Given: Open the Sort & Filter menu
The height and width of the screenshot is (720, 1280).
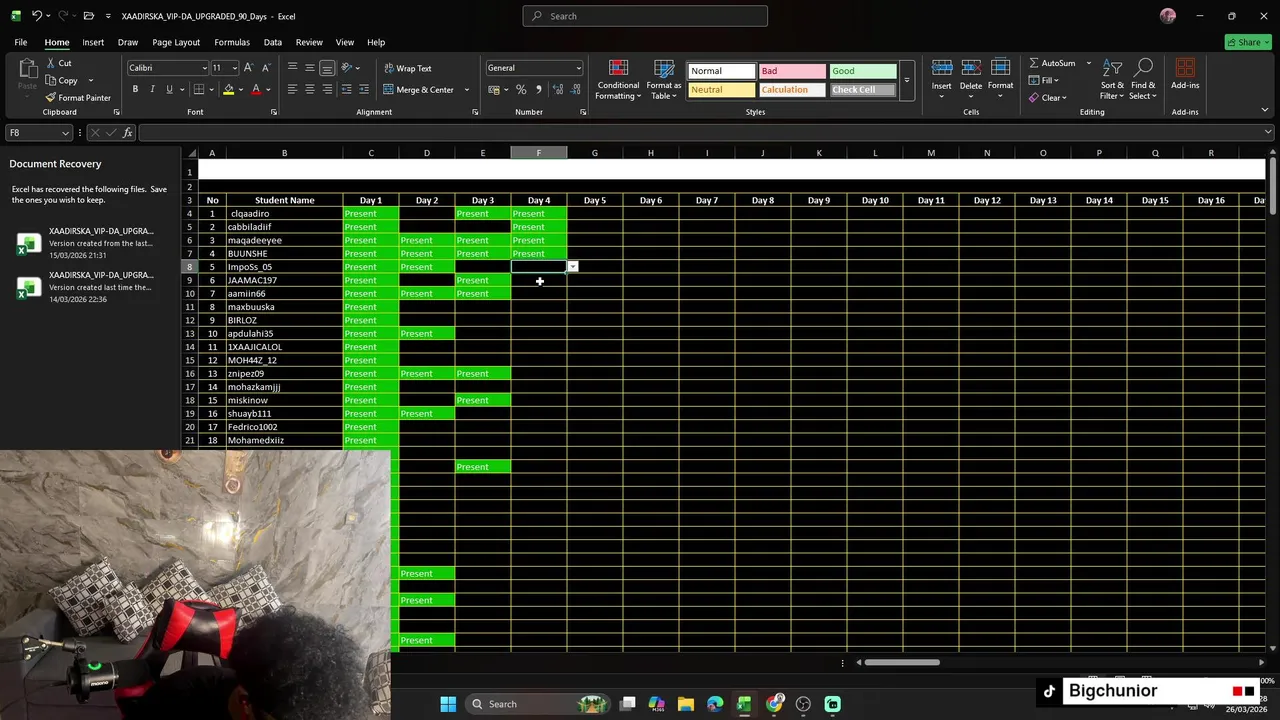Looking at the screenshot, I should 1112,79.
